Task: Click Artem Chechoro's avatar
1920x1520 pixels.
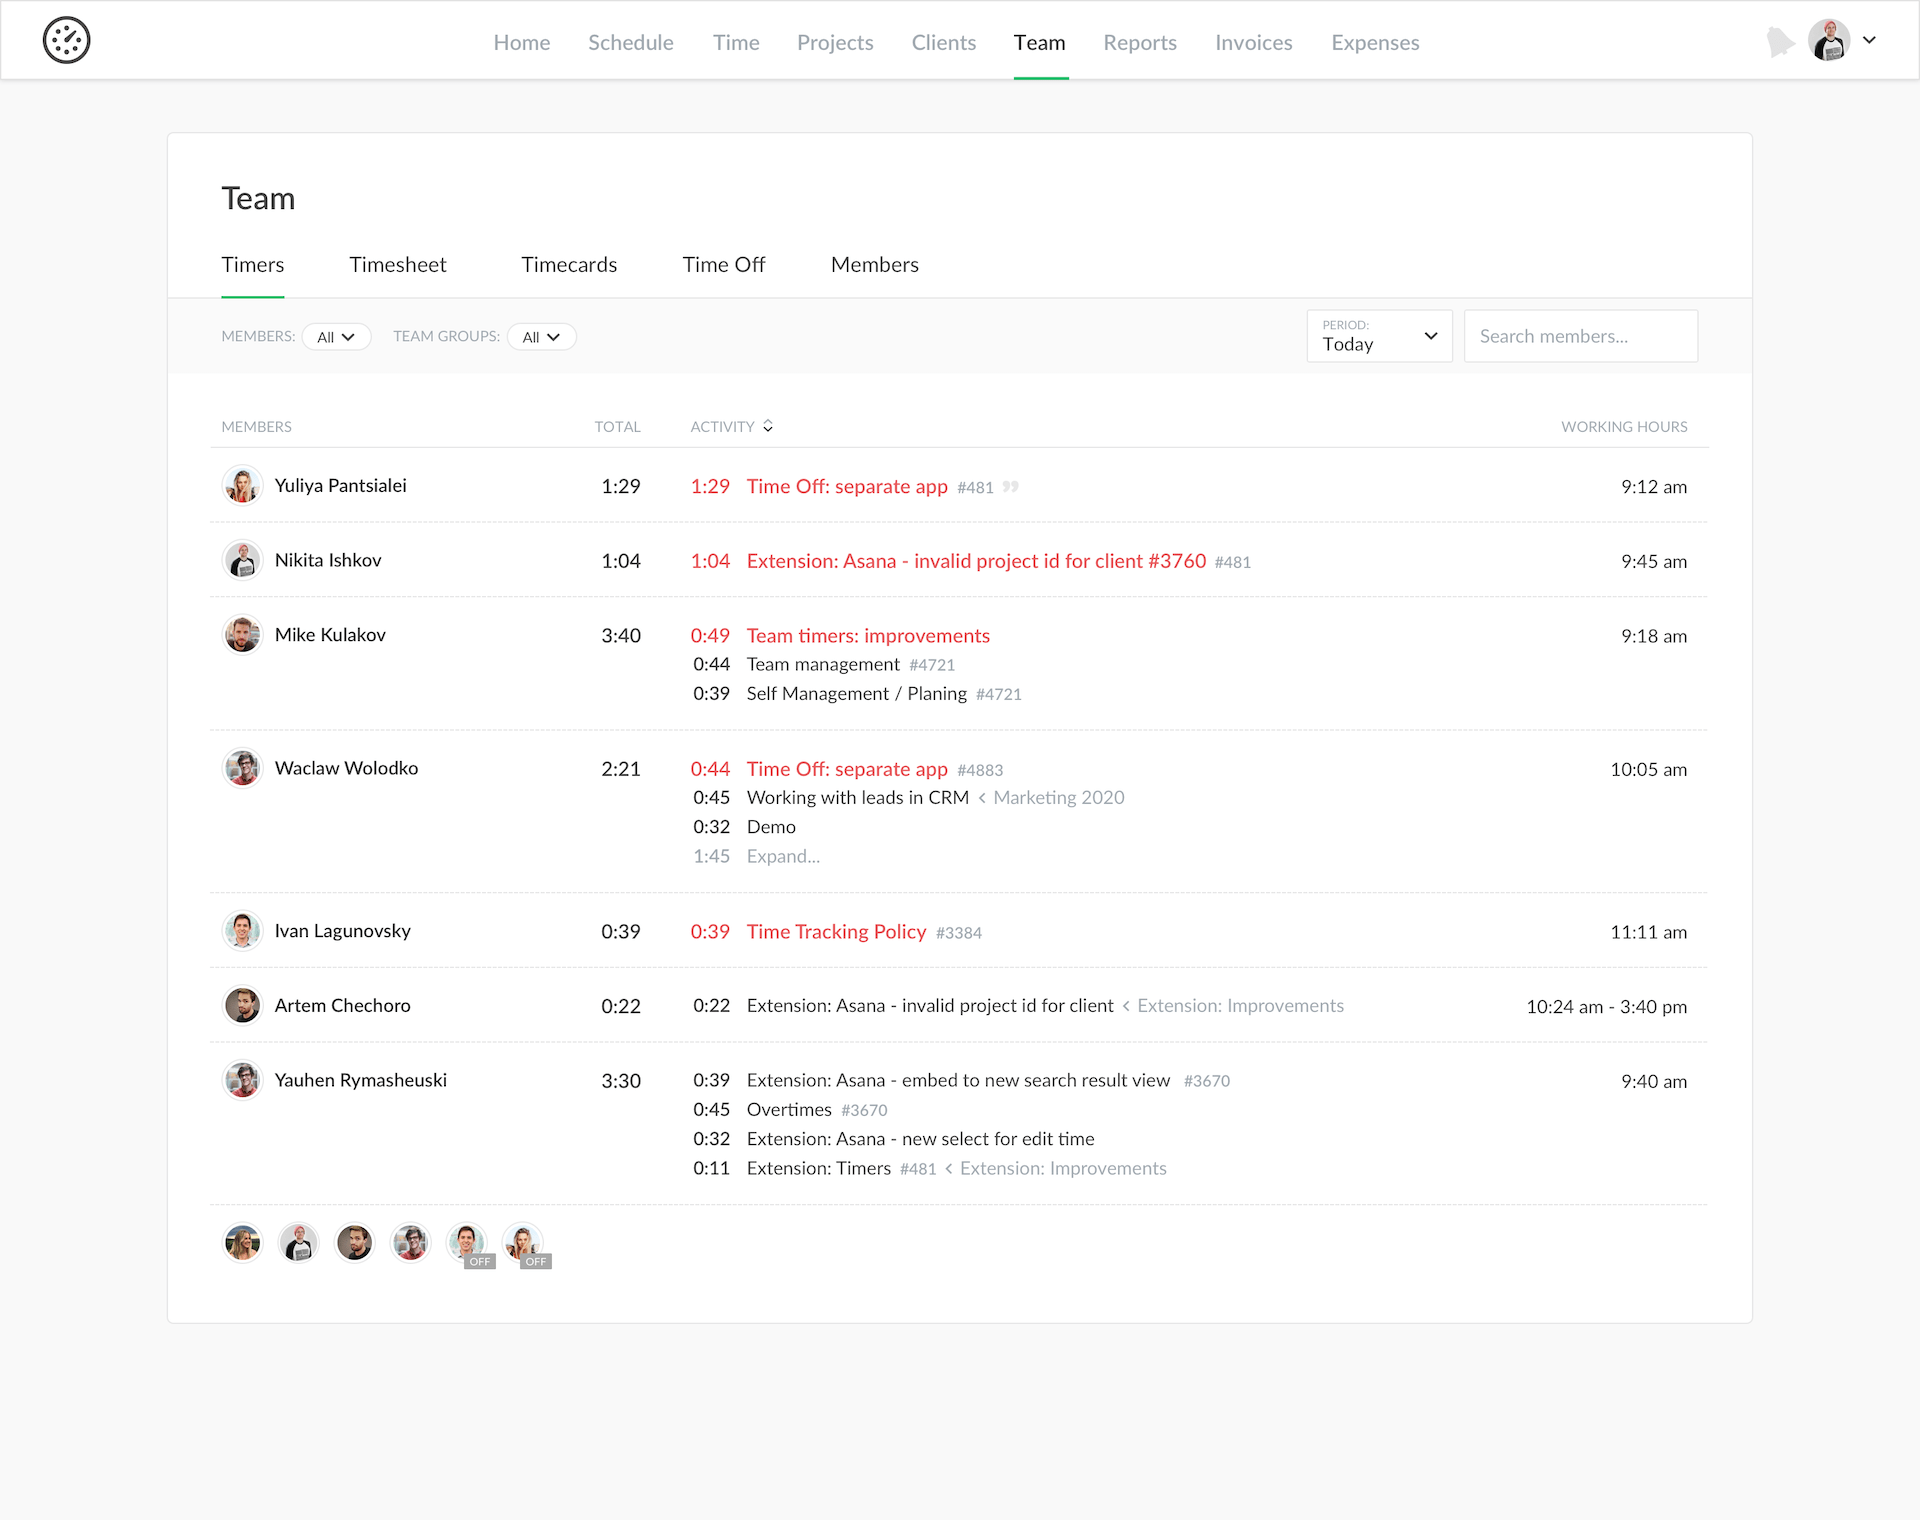Action: pyautogui.click(x=242, y=1005)
